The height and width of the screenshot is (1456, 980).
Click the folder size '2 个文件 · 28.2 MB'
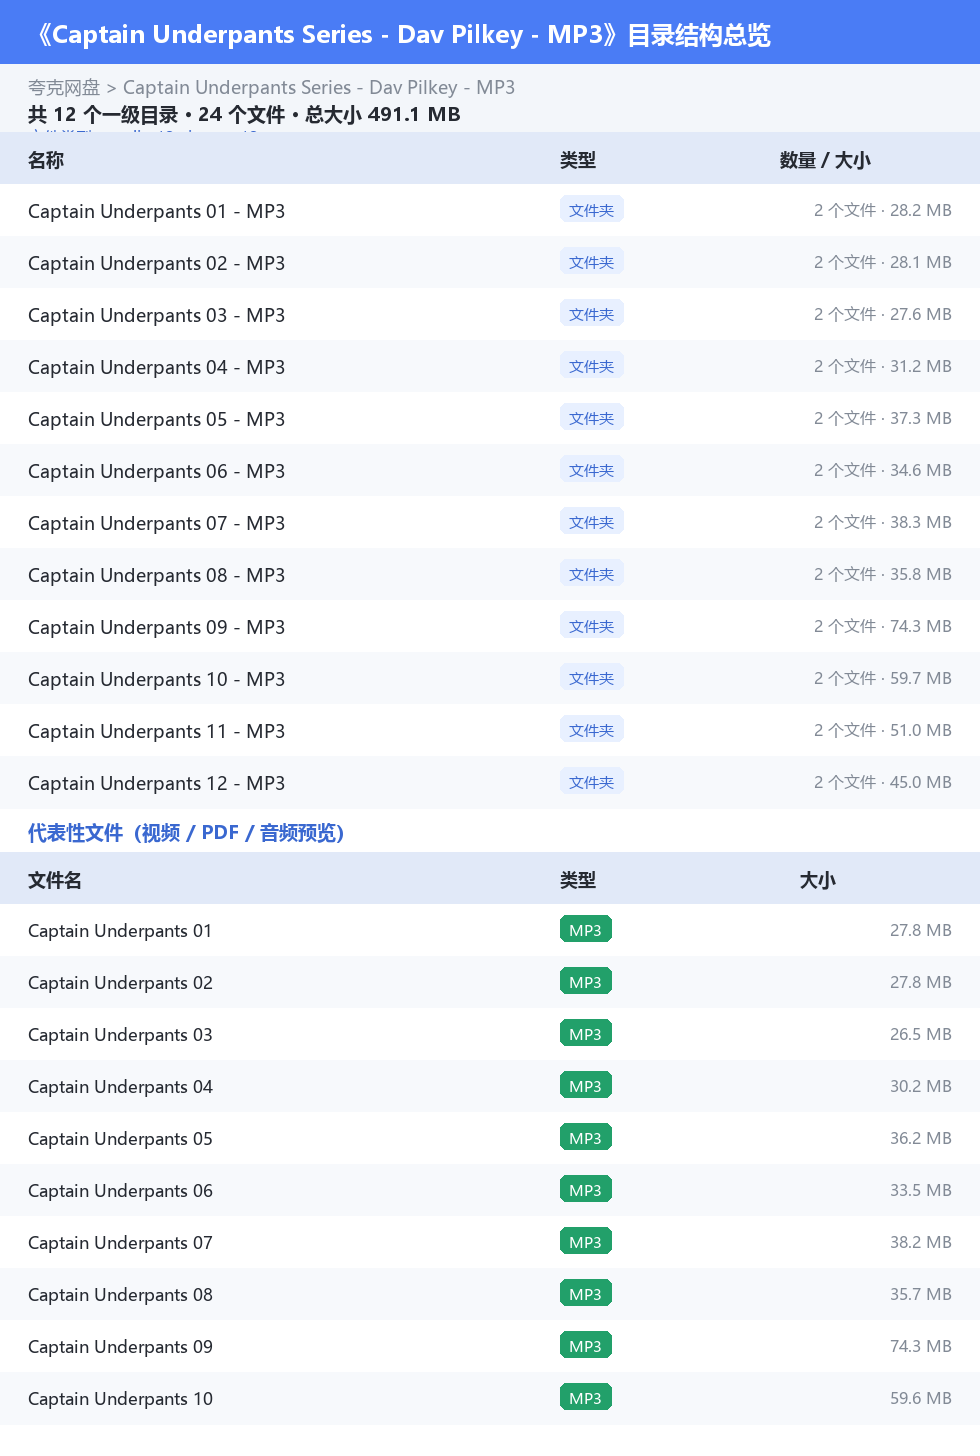click(883, 210)
